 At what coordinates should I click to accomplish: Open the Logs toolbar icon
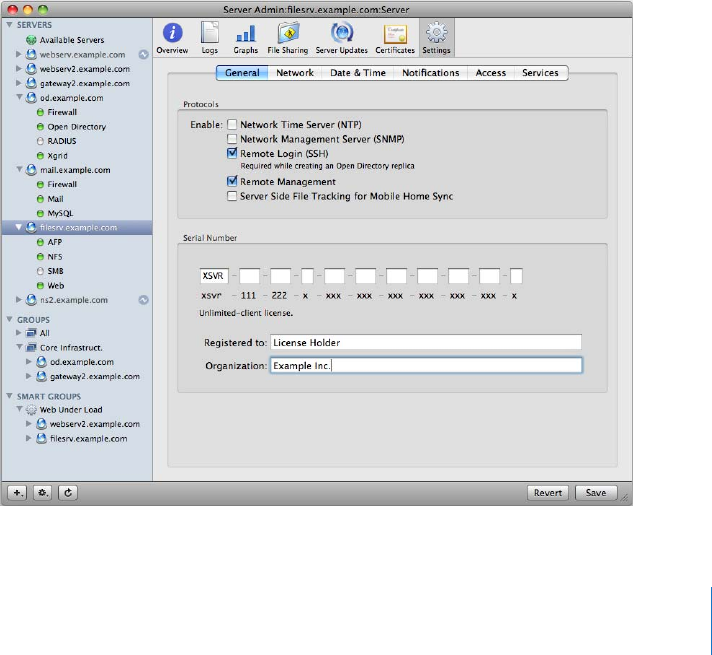[x=209, y=38]
